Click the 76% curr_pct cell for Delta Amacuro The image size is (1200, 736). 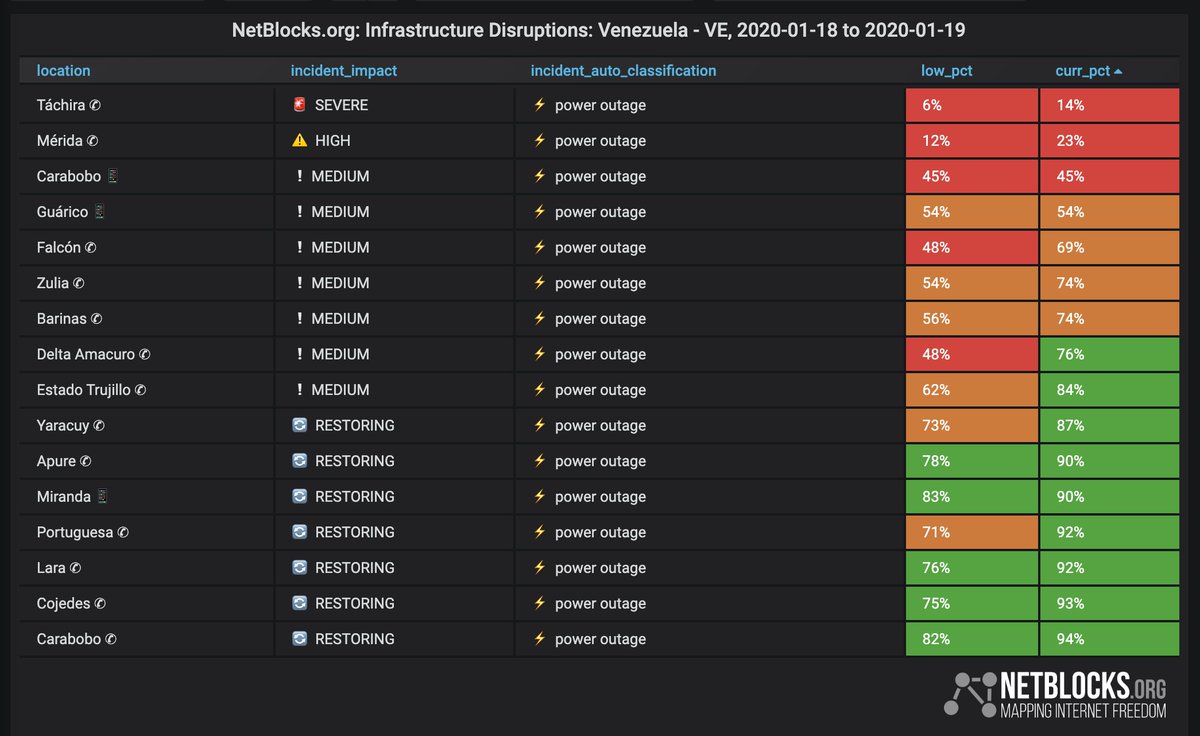[1110, 354]
